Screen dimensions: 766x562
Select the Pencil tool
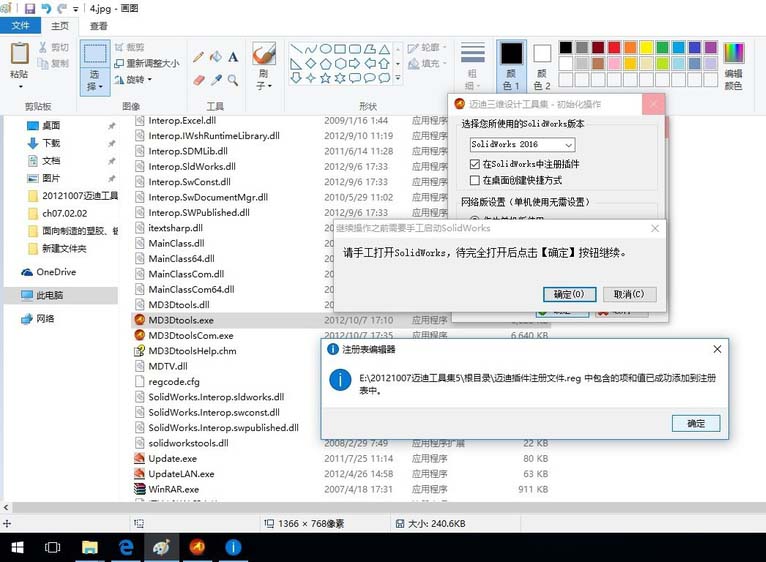(x=198, y=57)
